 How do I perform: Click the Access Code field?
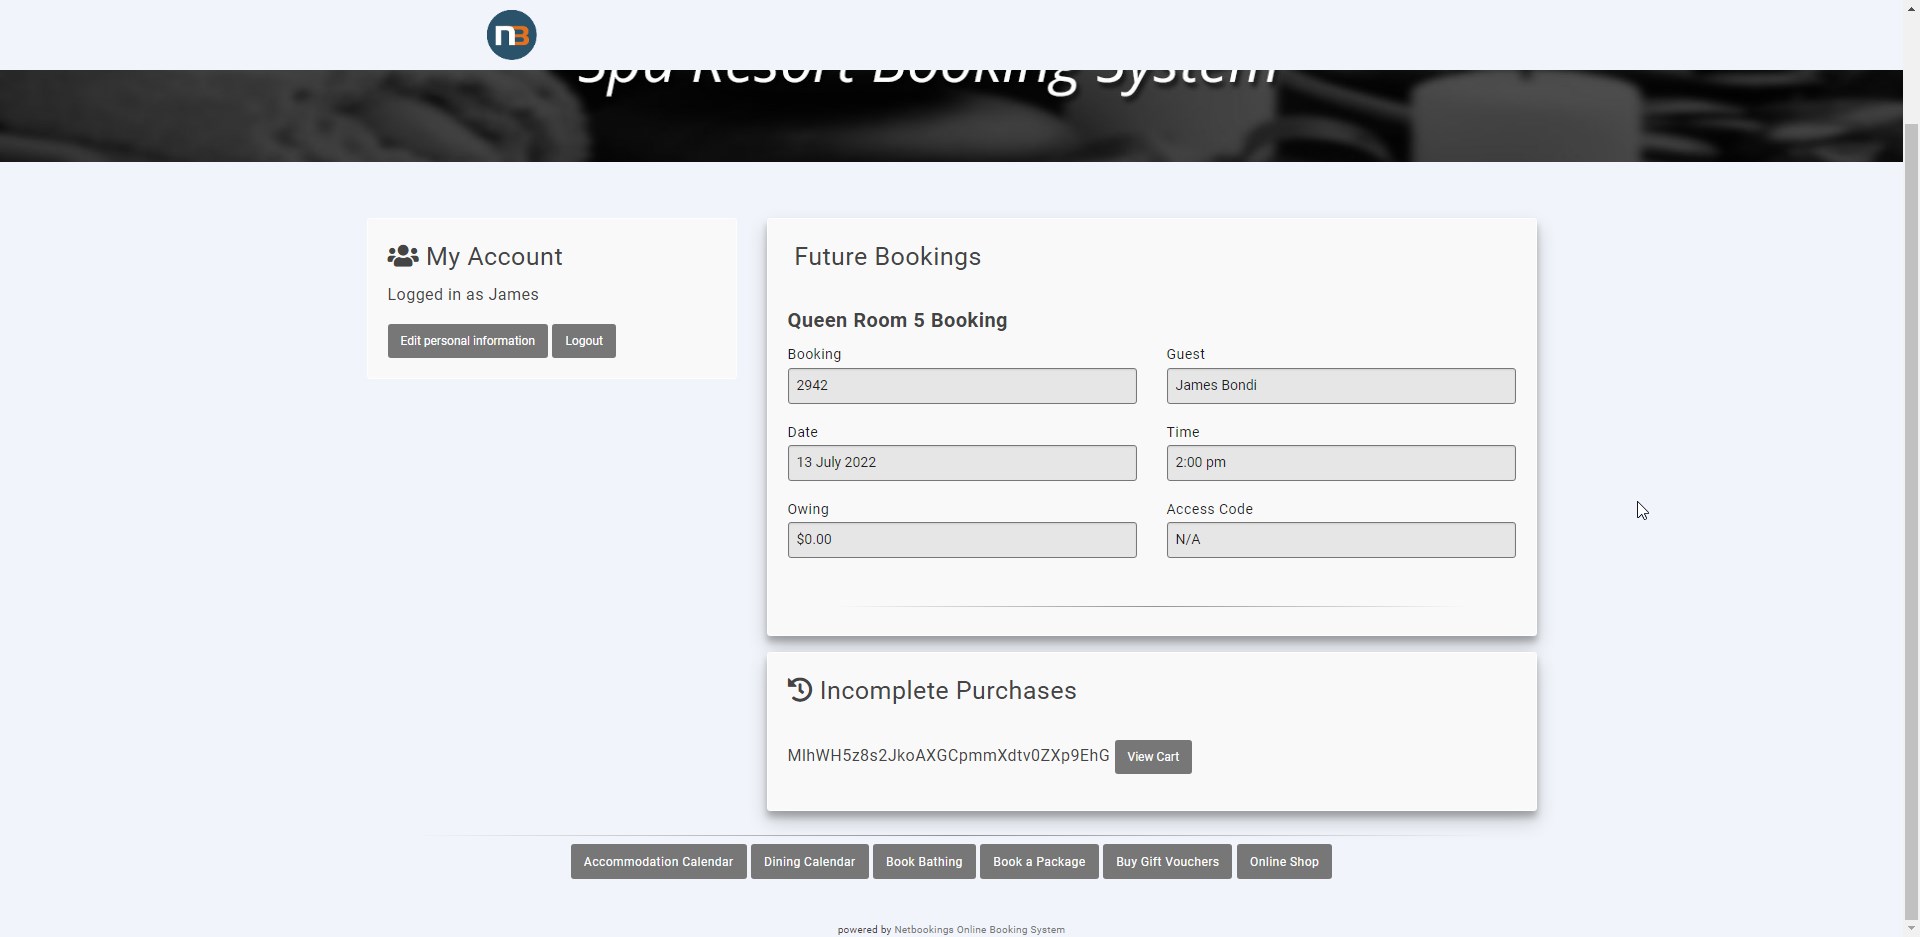point(1339,540)
